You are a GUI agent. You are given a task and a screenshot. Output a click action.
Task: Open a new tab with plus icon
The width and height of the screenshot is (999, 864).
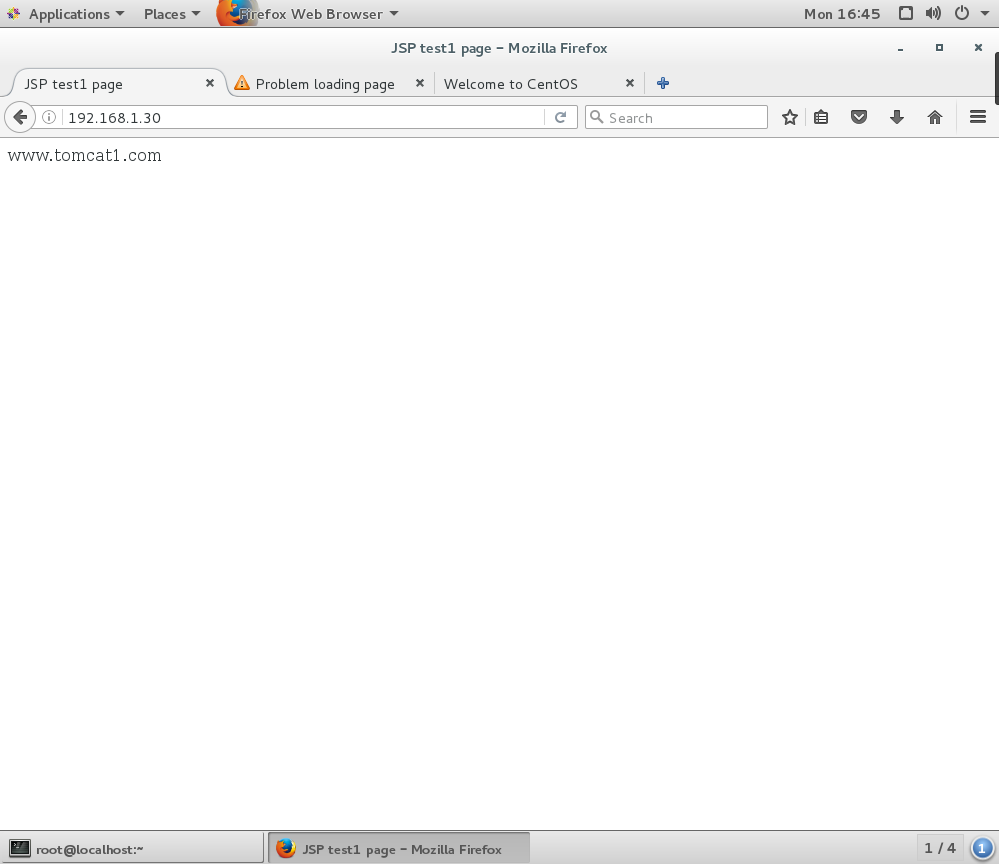(x=663, y=83)
